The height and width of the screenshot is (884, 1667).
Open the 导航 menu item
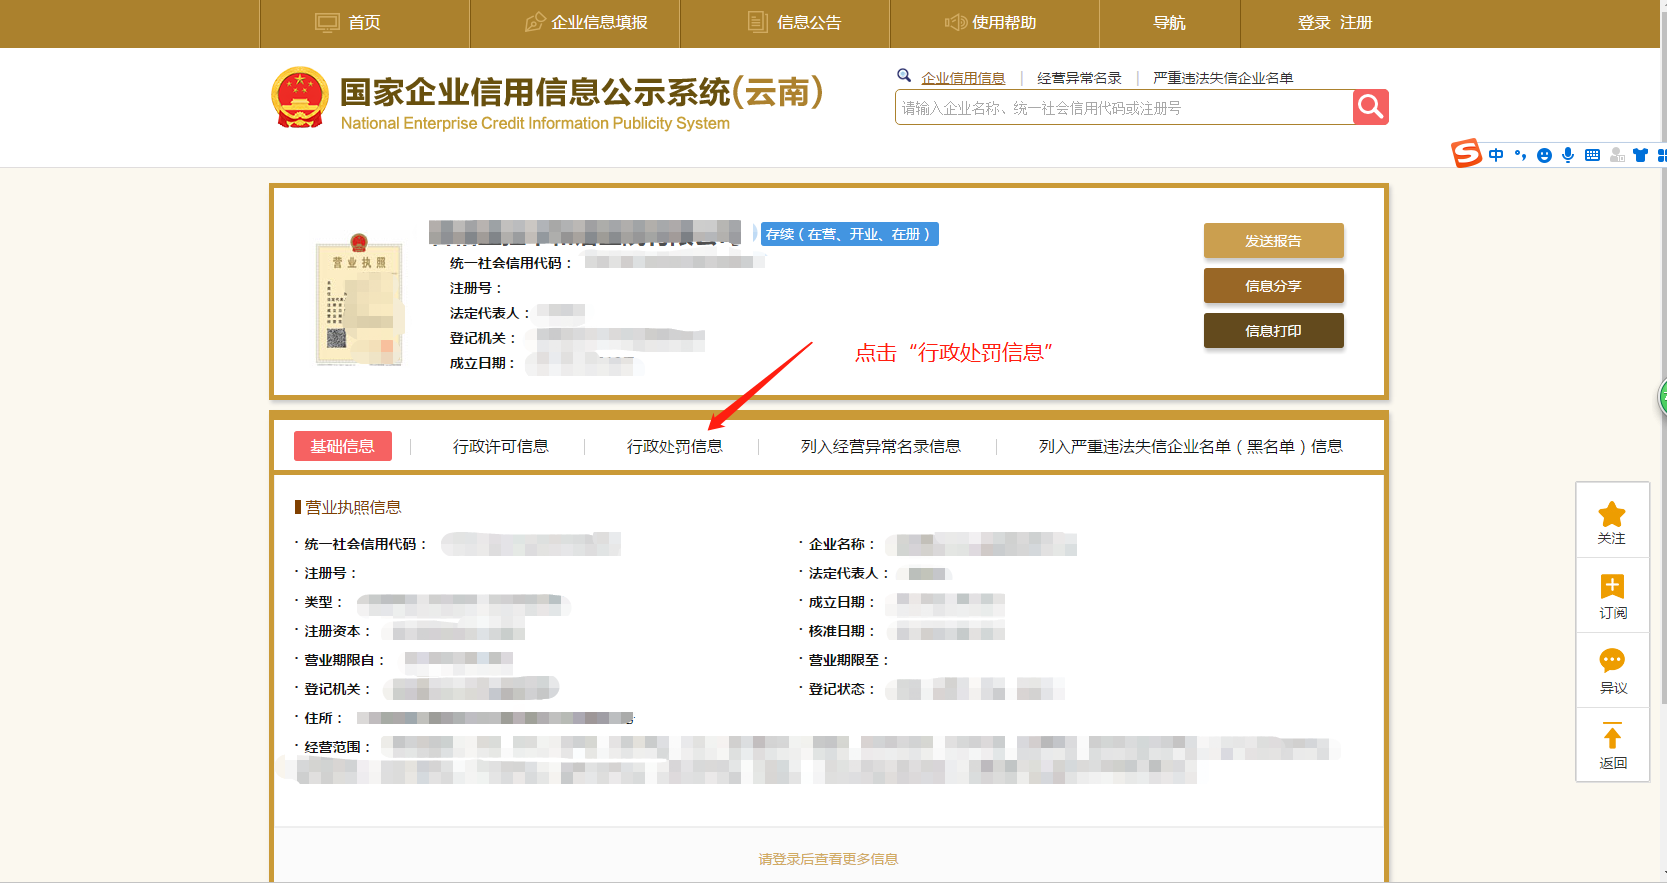[1169, 22]
